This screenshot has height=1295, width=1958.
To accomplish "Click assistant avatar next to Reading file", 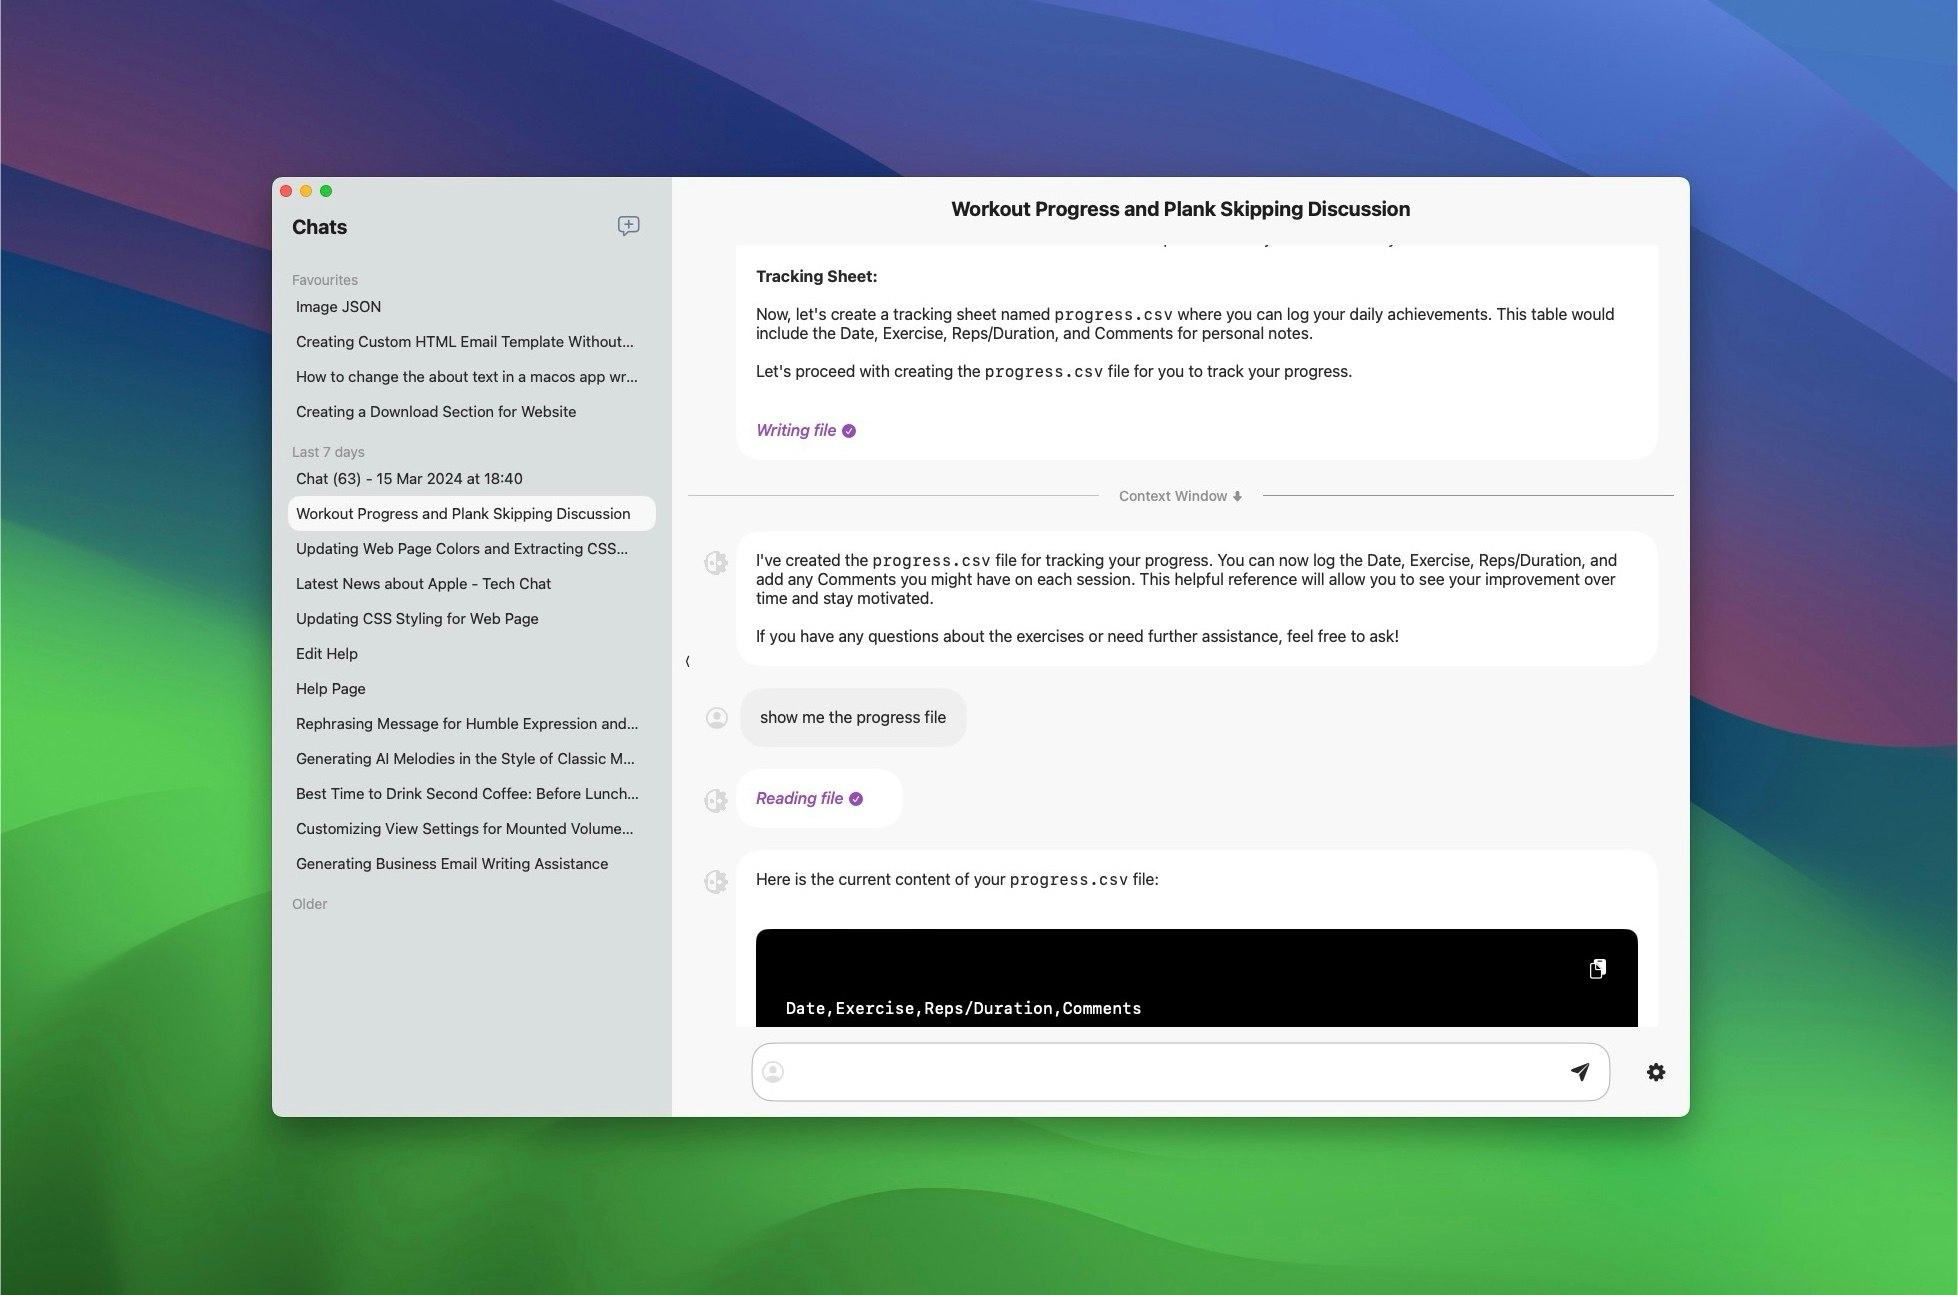I will 716,800.
